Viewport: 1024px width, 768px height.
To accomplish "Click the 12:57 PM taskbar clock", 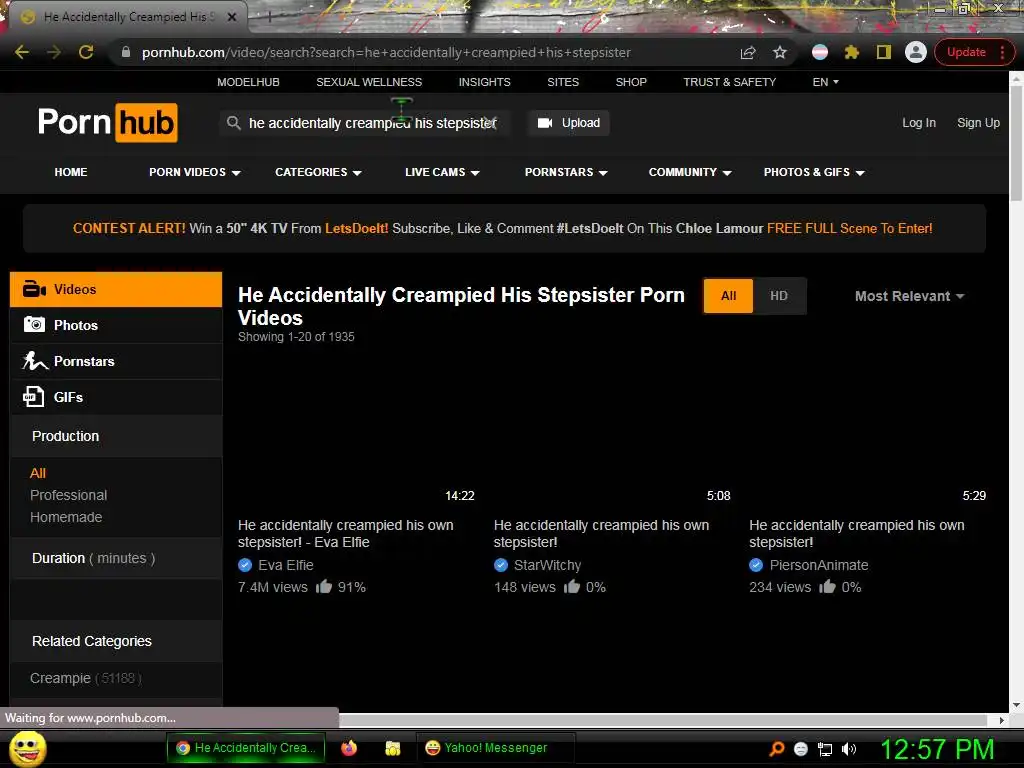I will [x=938, y=749].
